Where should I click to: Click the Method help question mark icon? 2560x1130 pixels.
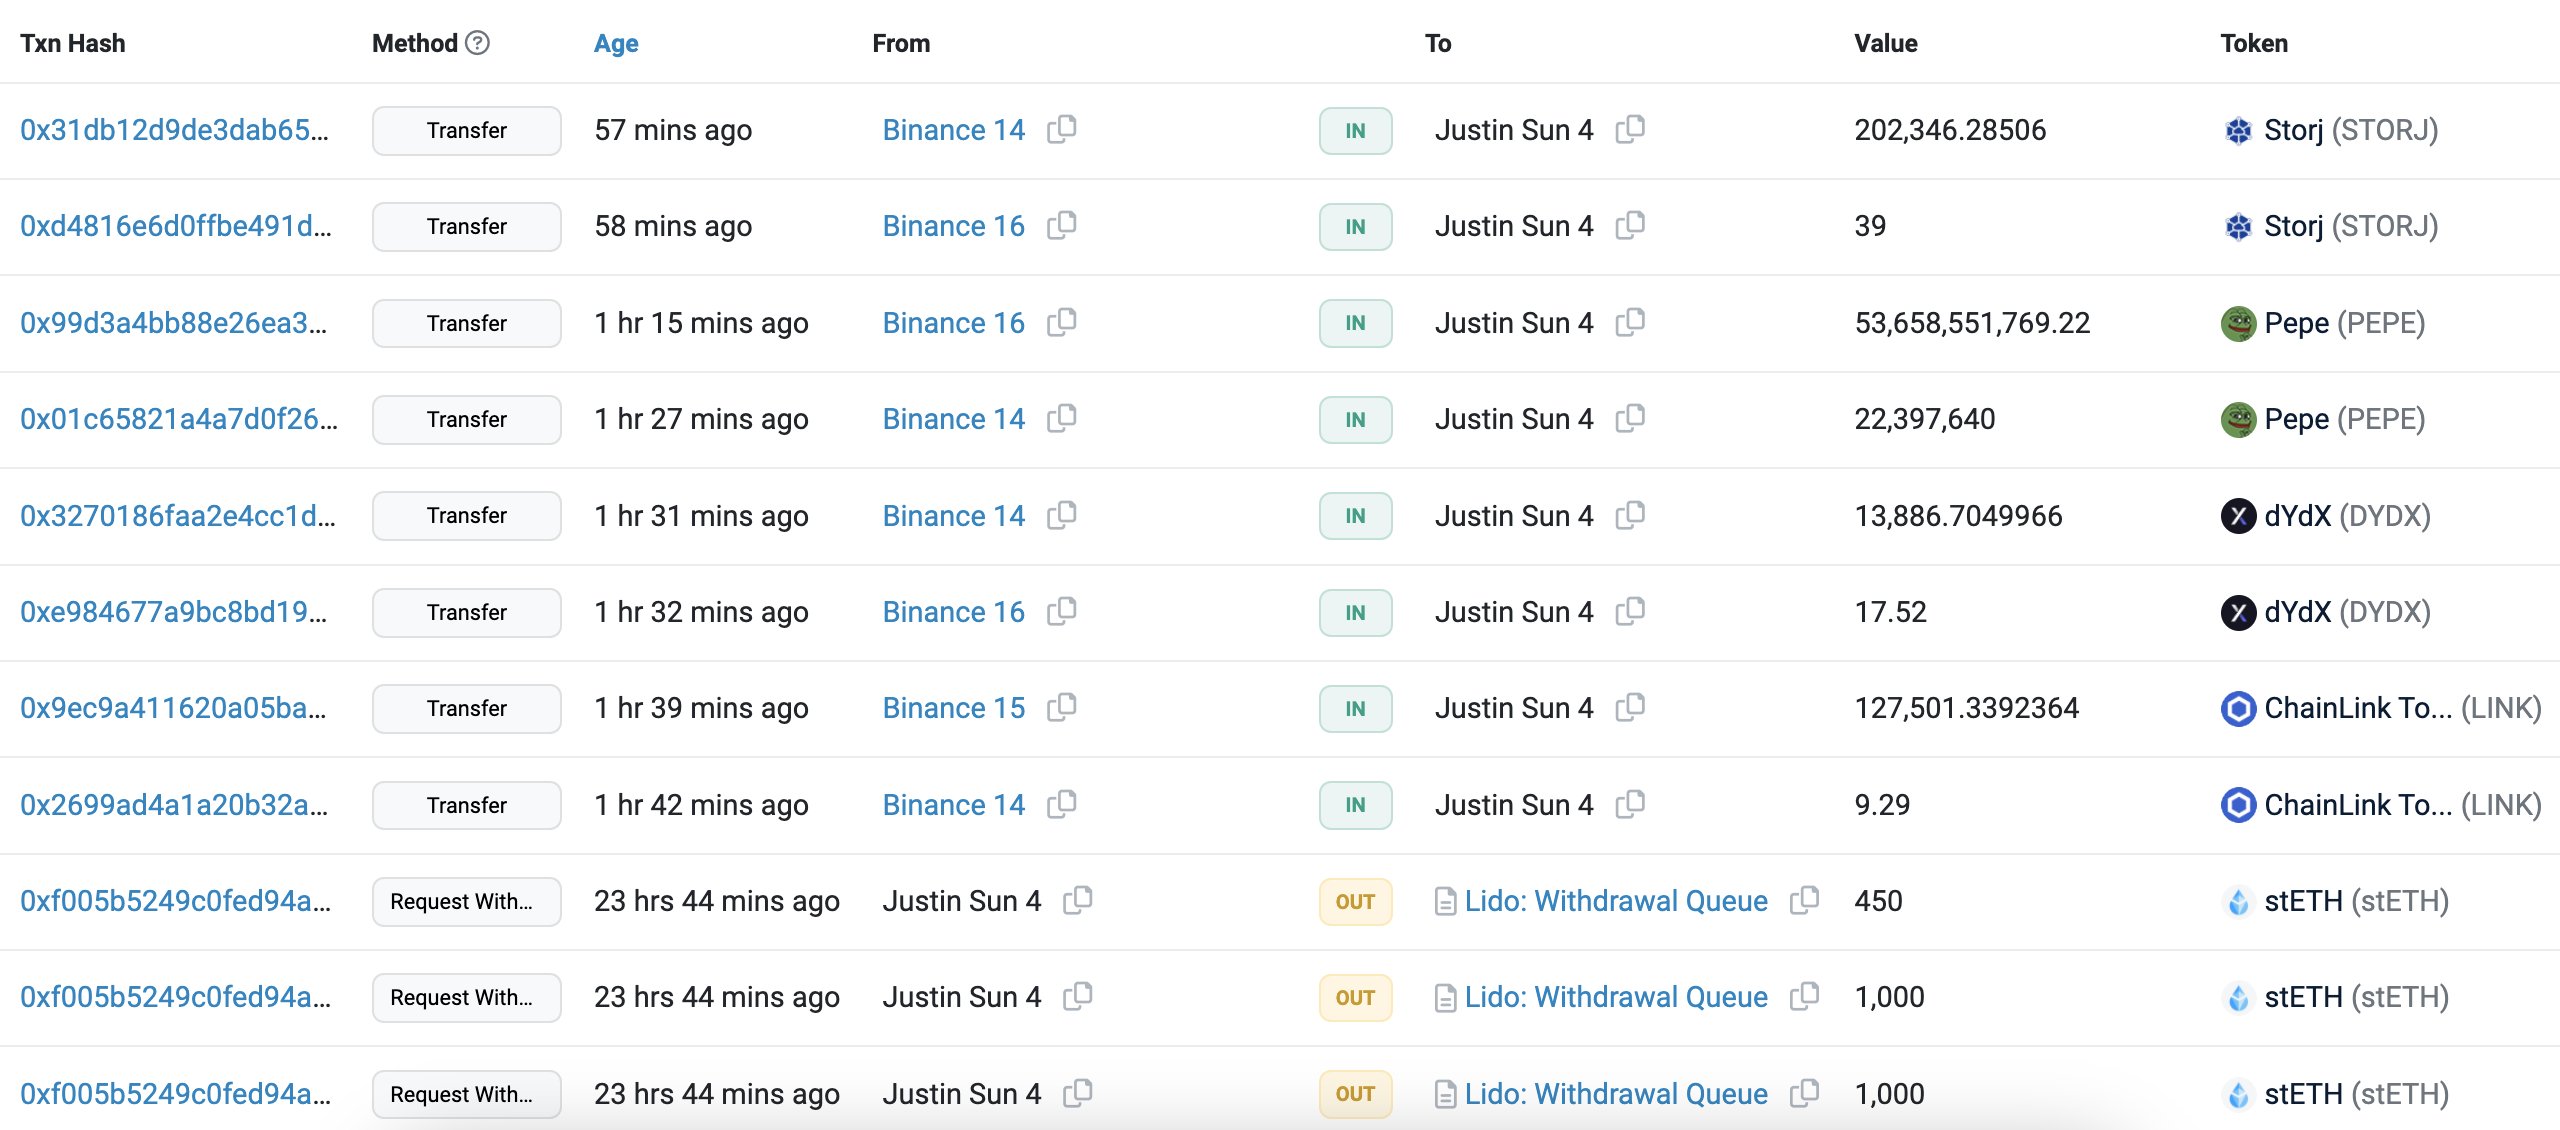(x=478, y=43)
